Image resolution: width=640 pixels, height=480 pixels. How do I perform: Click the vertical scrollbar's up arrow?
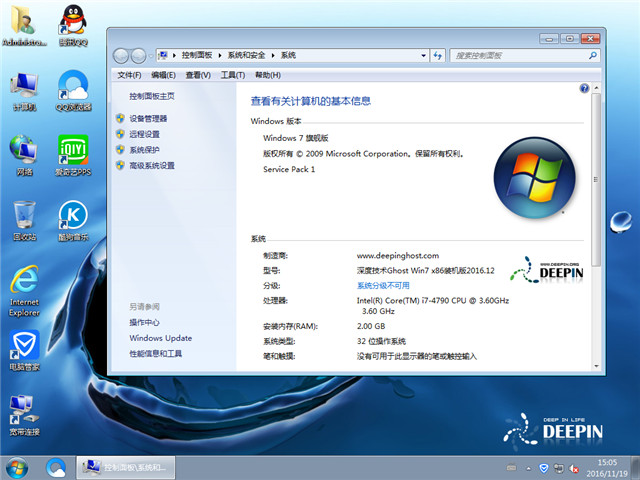point(596,88)
